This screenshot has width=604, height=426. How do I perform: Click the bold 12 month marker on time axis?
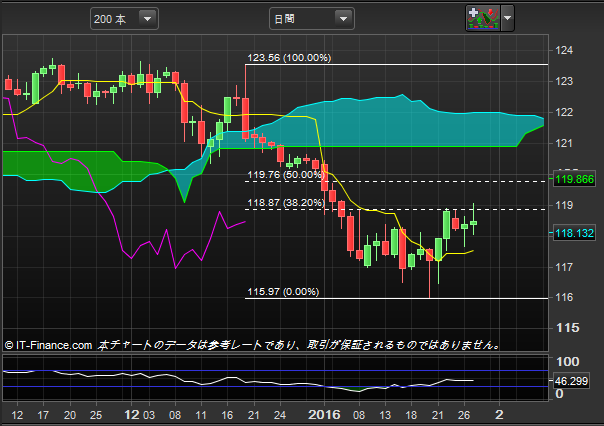[x=132, y=415]
